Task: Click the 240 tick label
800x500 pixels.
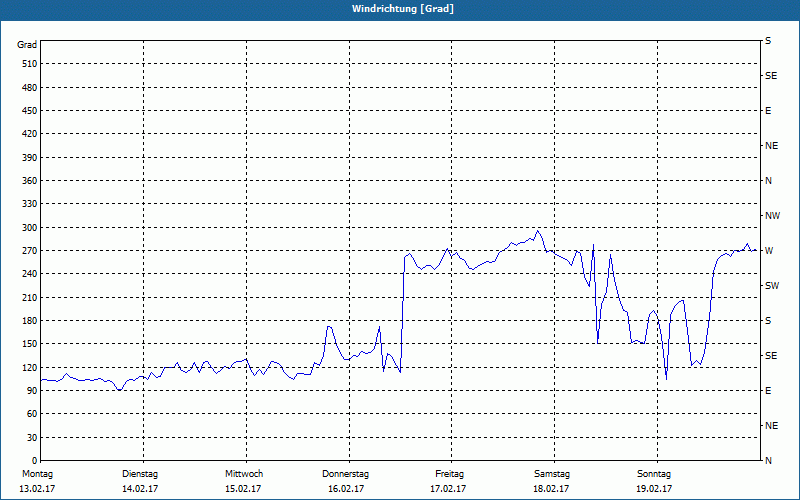Action: pyautogui.click(x=29, y=274)
